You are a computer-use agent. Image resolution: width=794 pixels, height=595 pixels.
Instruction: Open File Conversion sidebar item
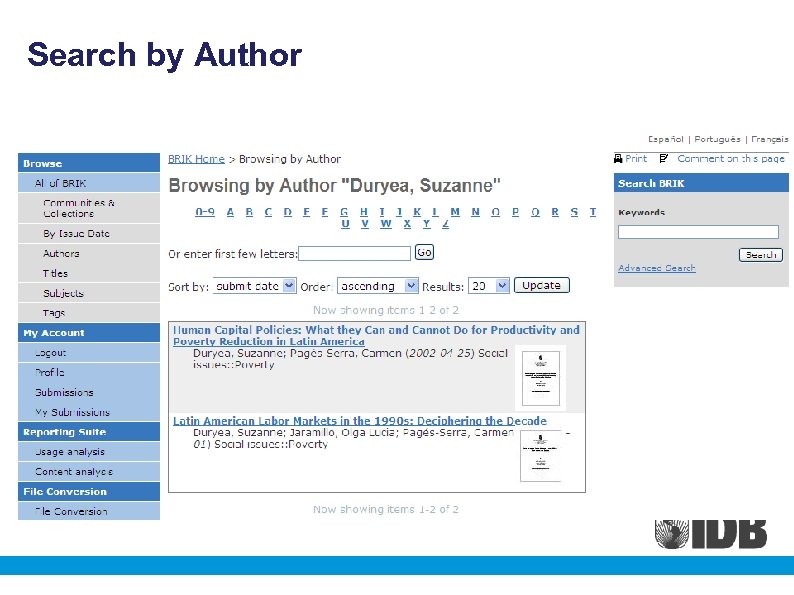click(x=89, y=511)
